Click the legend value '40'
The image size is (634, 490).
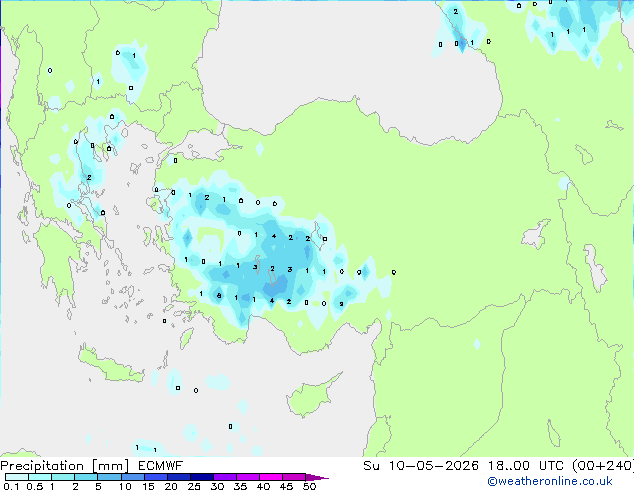pos(263,486)
